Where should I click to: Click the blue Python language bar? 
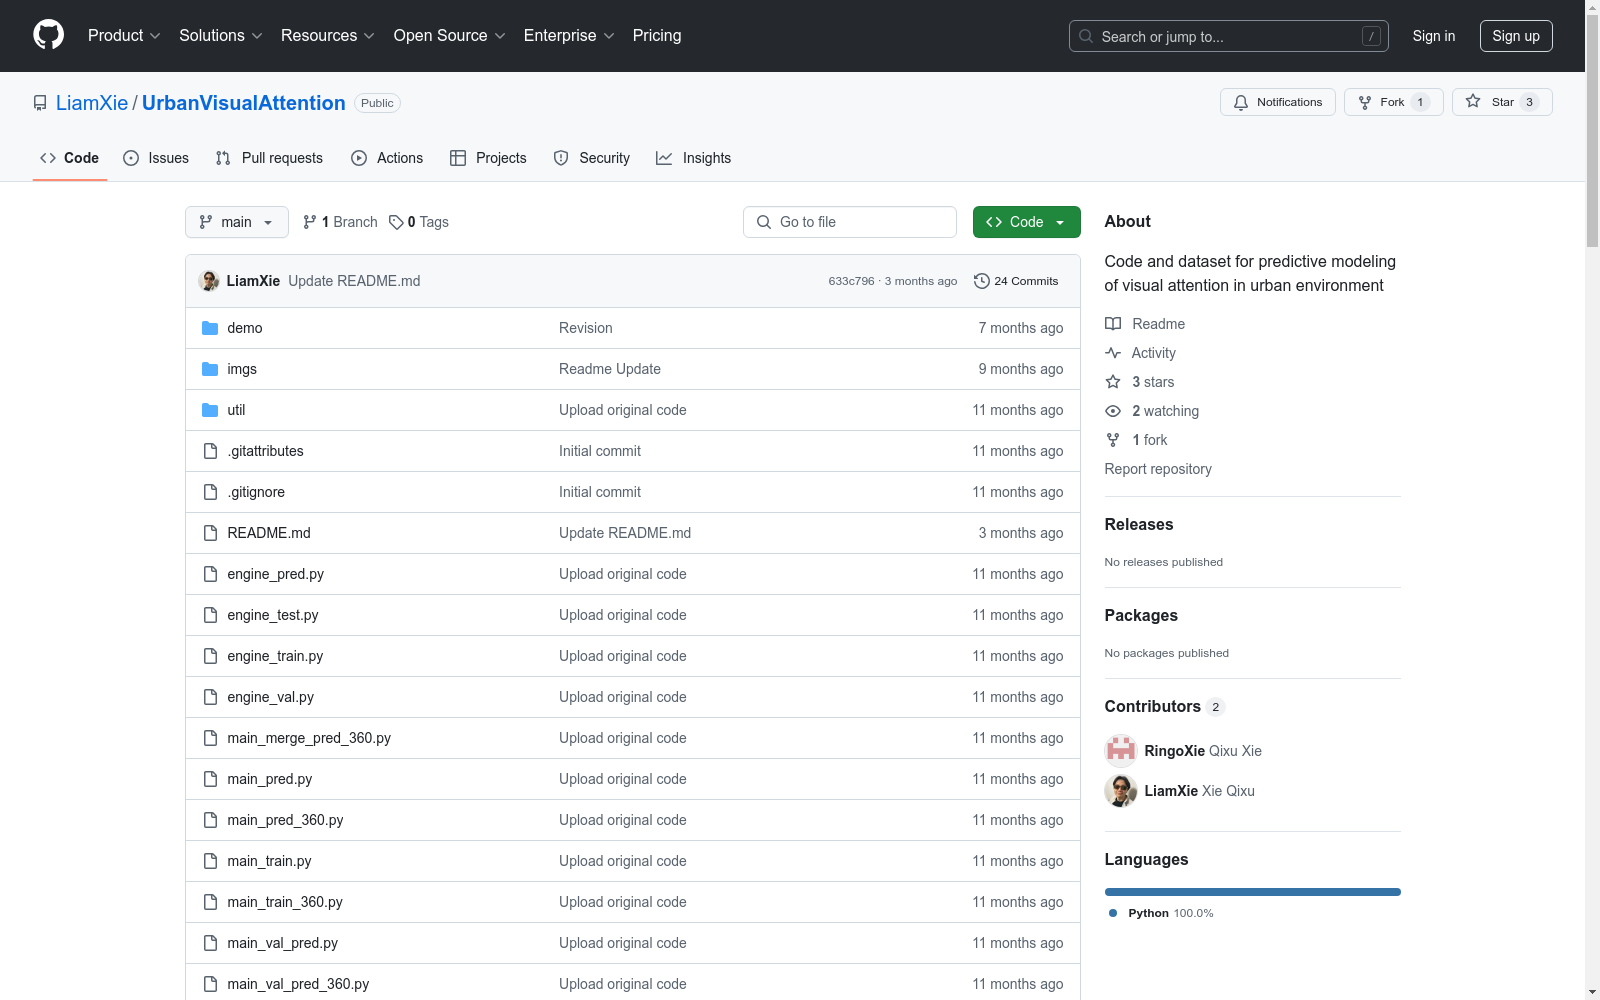[1253, 892]
